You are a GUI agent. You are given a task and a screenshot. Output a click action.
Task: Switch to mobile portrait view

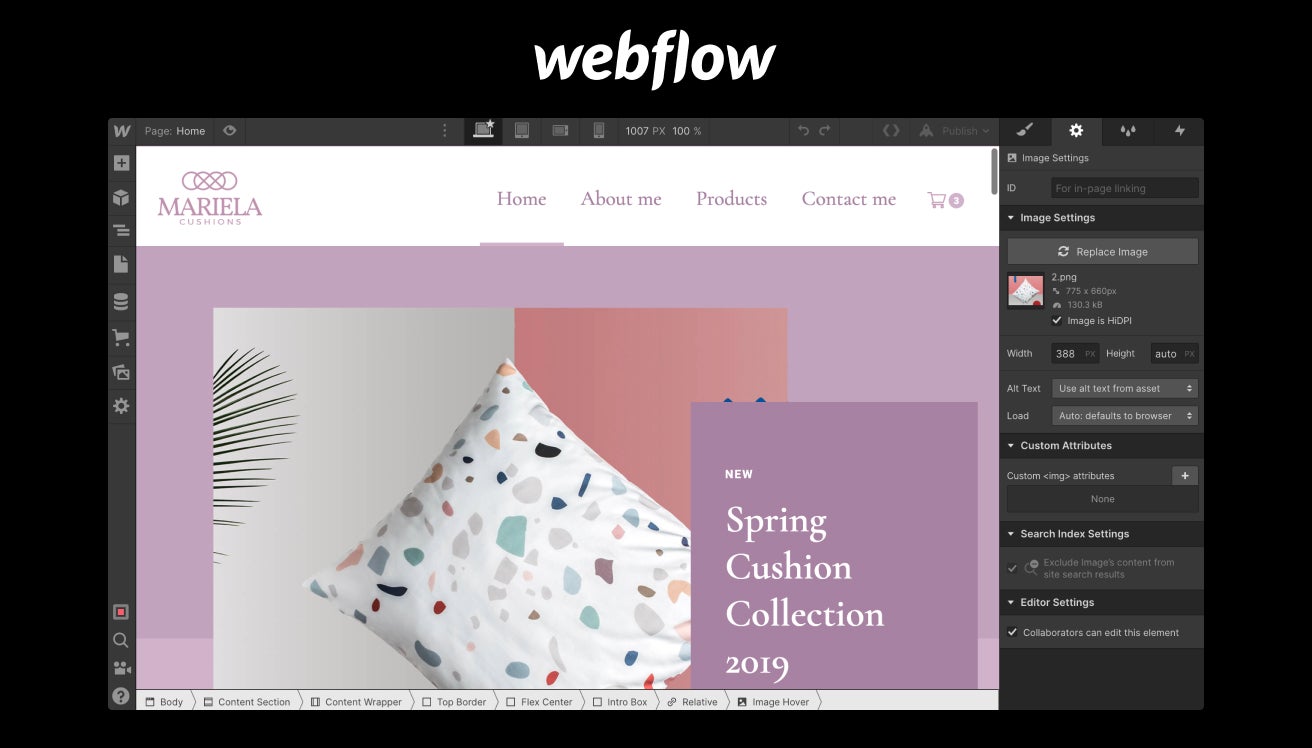point(599,131)
